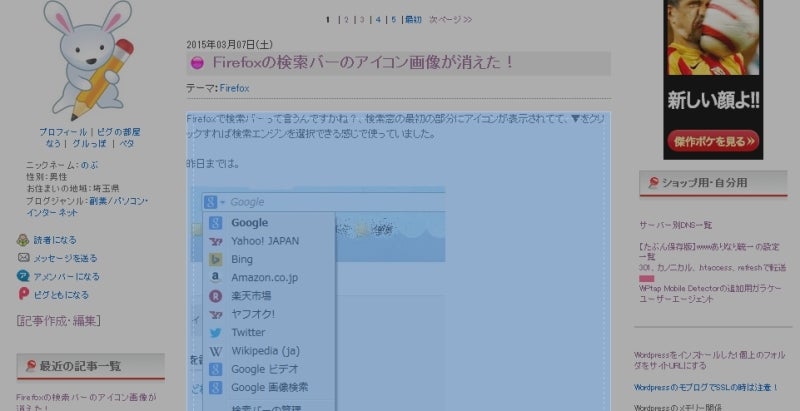800x411 pixels.
Task: Click the search engine dropdown arrow in screenshot
Action: [x=223, y=202]
